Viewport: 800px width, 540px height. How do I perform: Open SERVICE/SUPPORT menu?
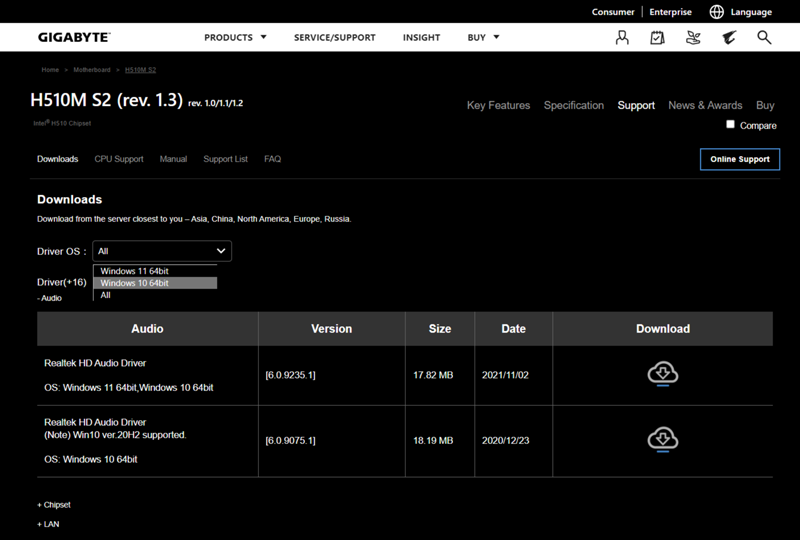tap(335, 37)
